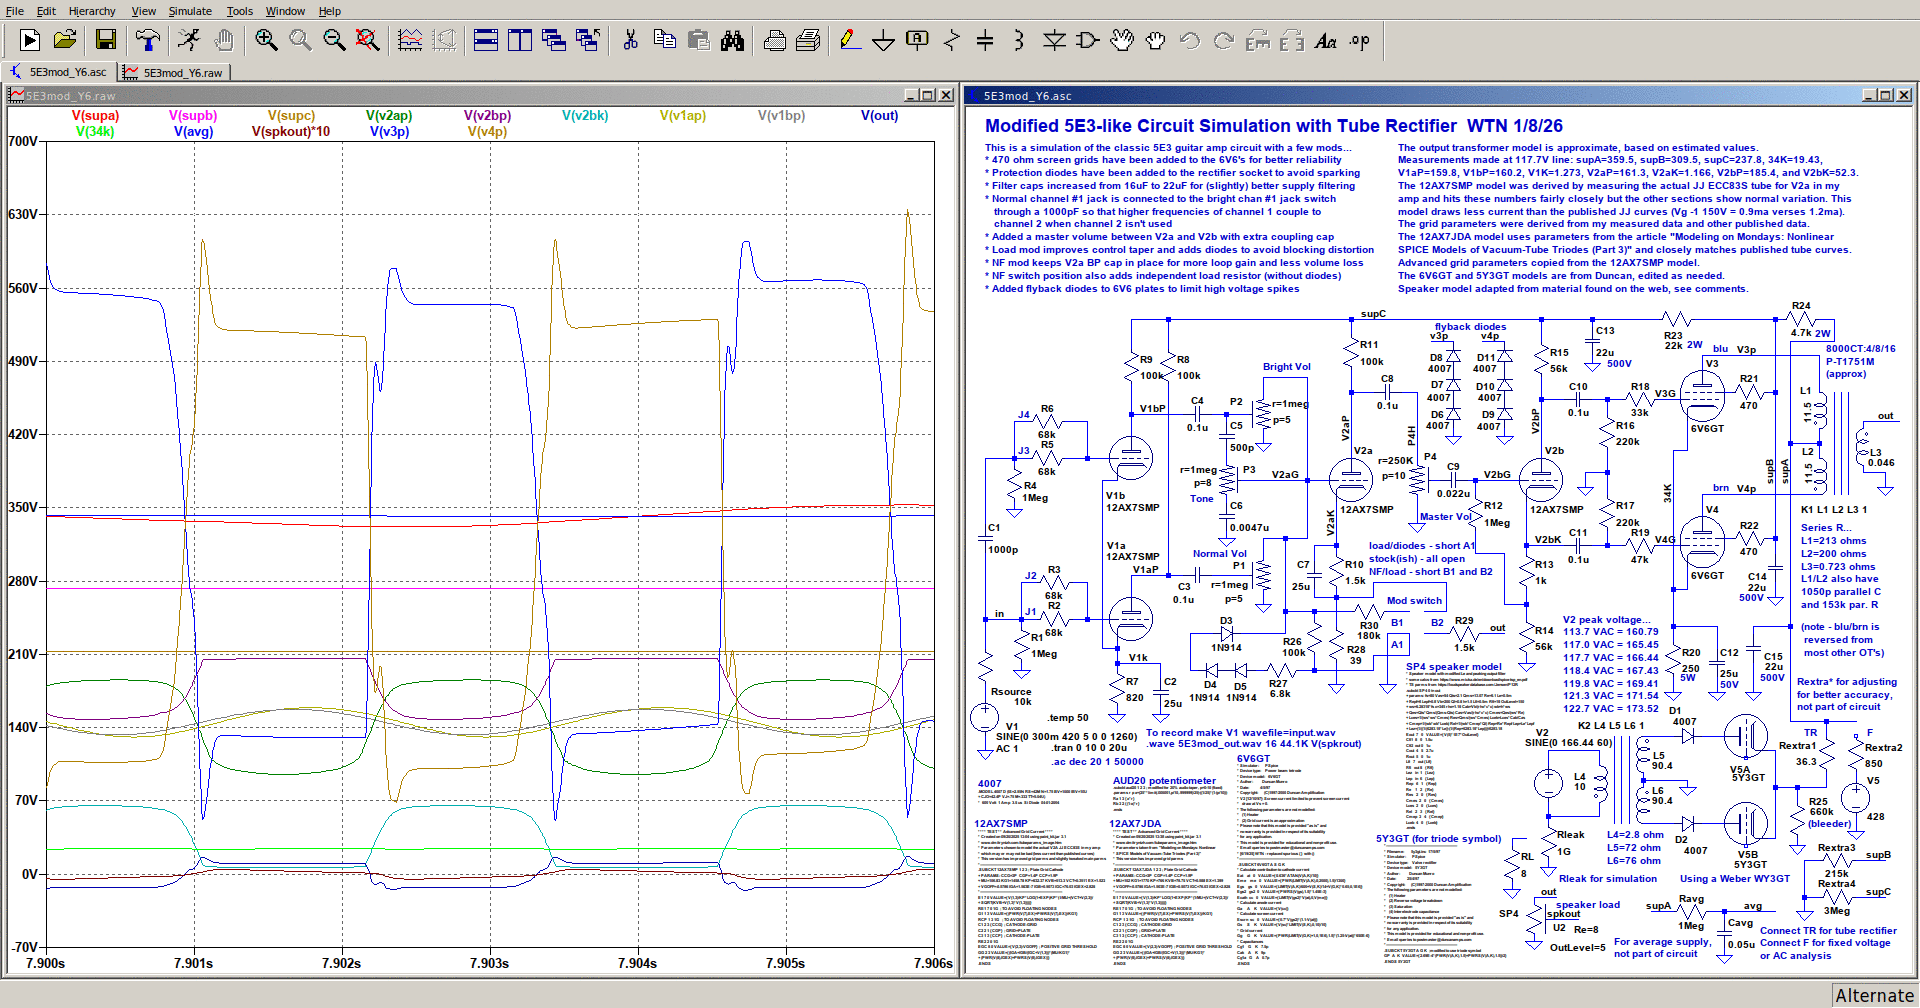The image size is (1920, 1008).
Task: Open the Control Panel hammer icon
Action: pyautogui.click(x=148, y=40)
